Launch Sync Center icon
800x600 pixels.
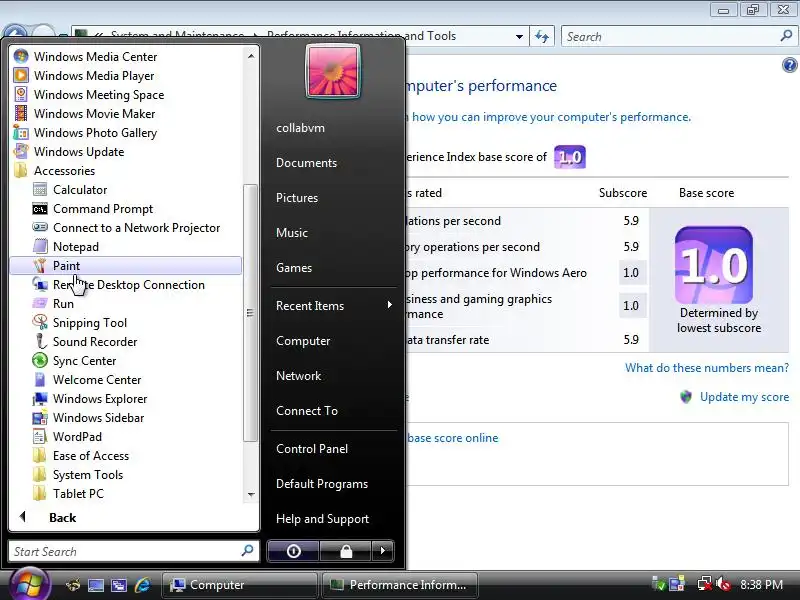tap(40, 360)
